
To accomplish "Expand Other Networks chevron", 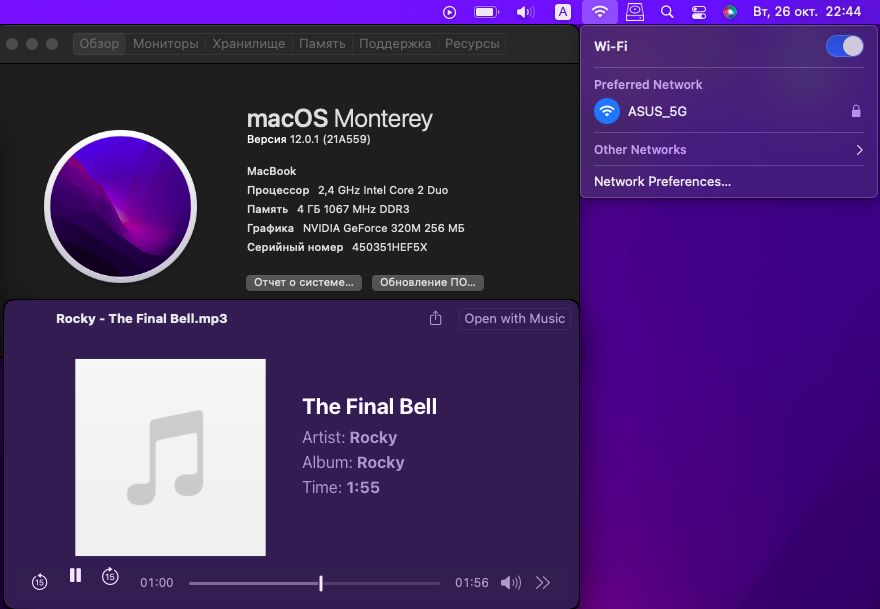I will tap(859, 150).
